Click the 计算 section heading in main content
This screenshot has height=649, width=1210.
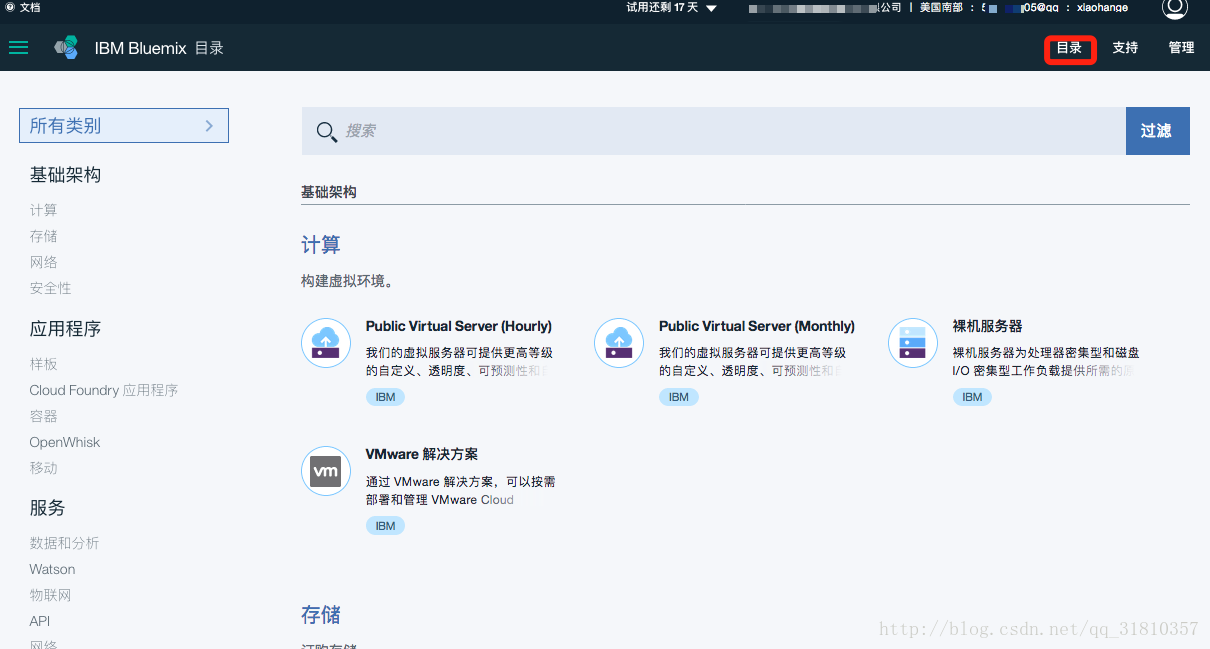321,244
